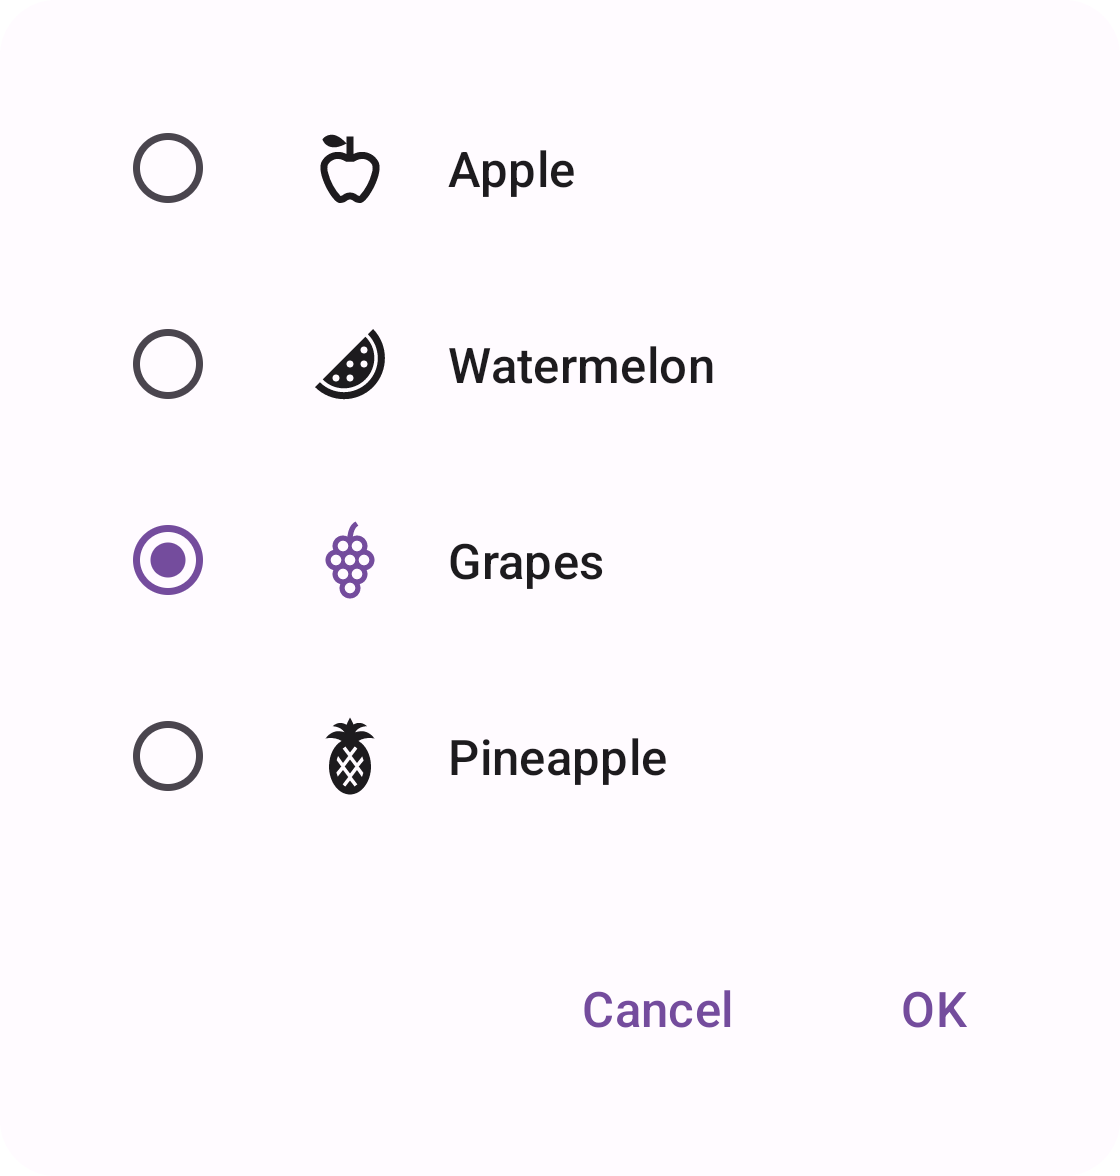Screen dimensions: 1120x1176
Task: Click the apple fruit icon
Action: [x=349, y=169]
